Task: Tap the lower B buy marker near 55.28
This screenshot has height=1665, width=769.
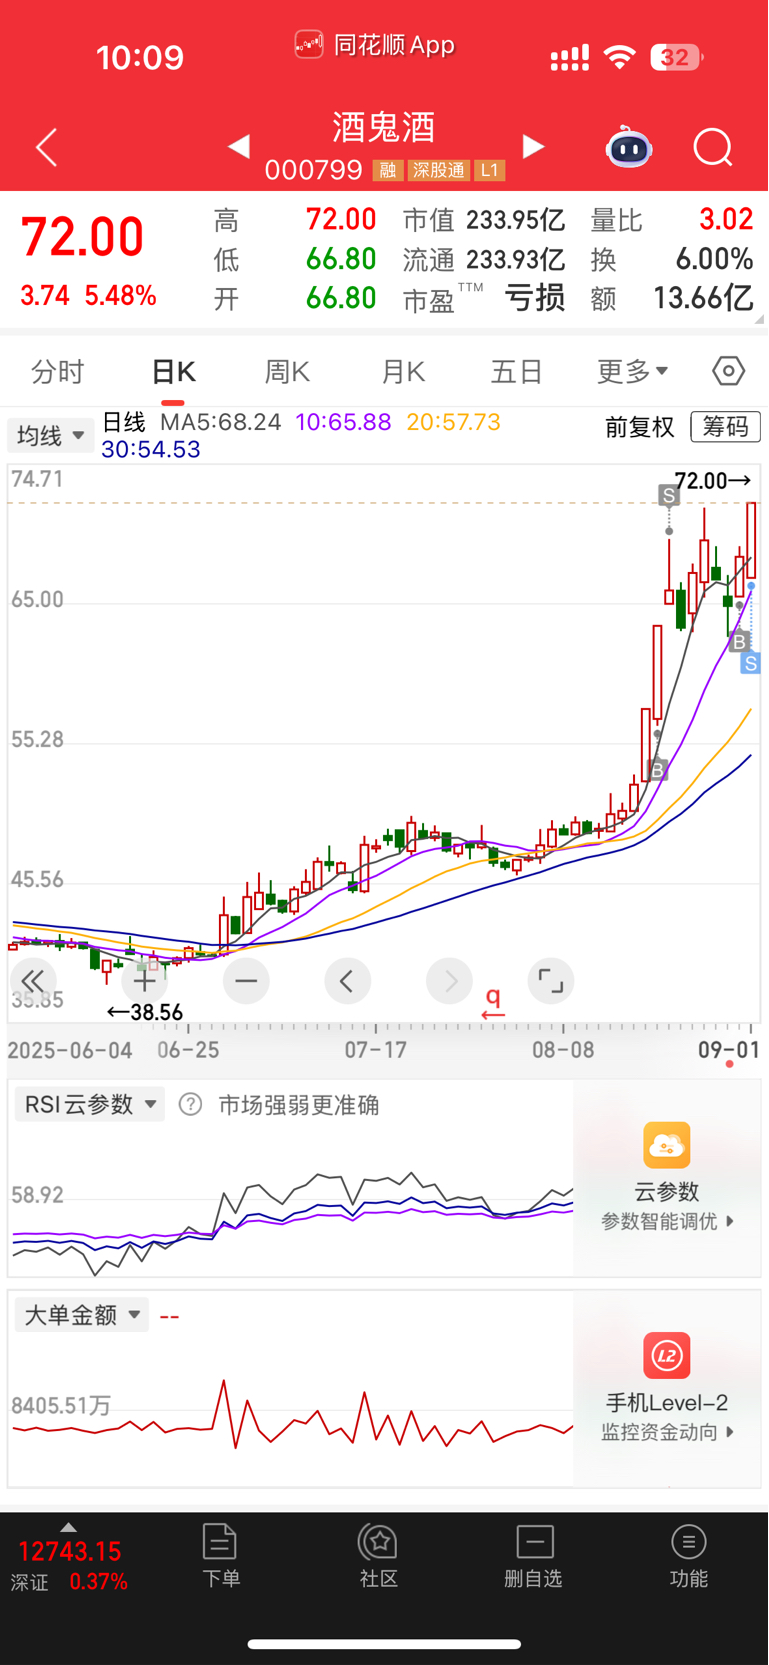Action: pos(657,769)
